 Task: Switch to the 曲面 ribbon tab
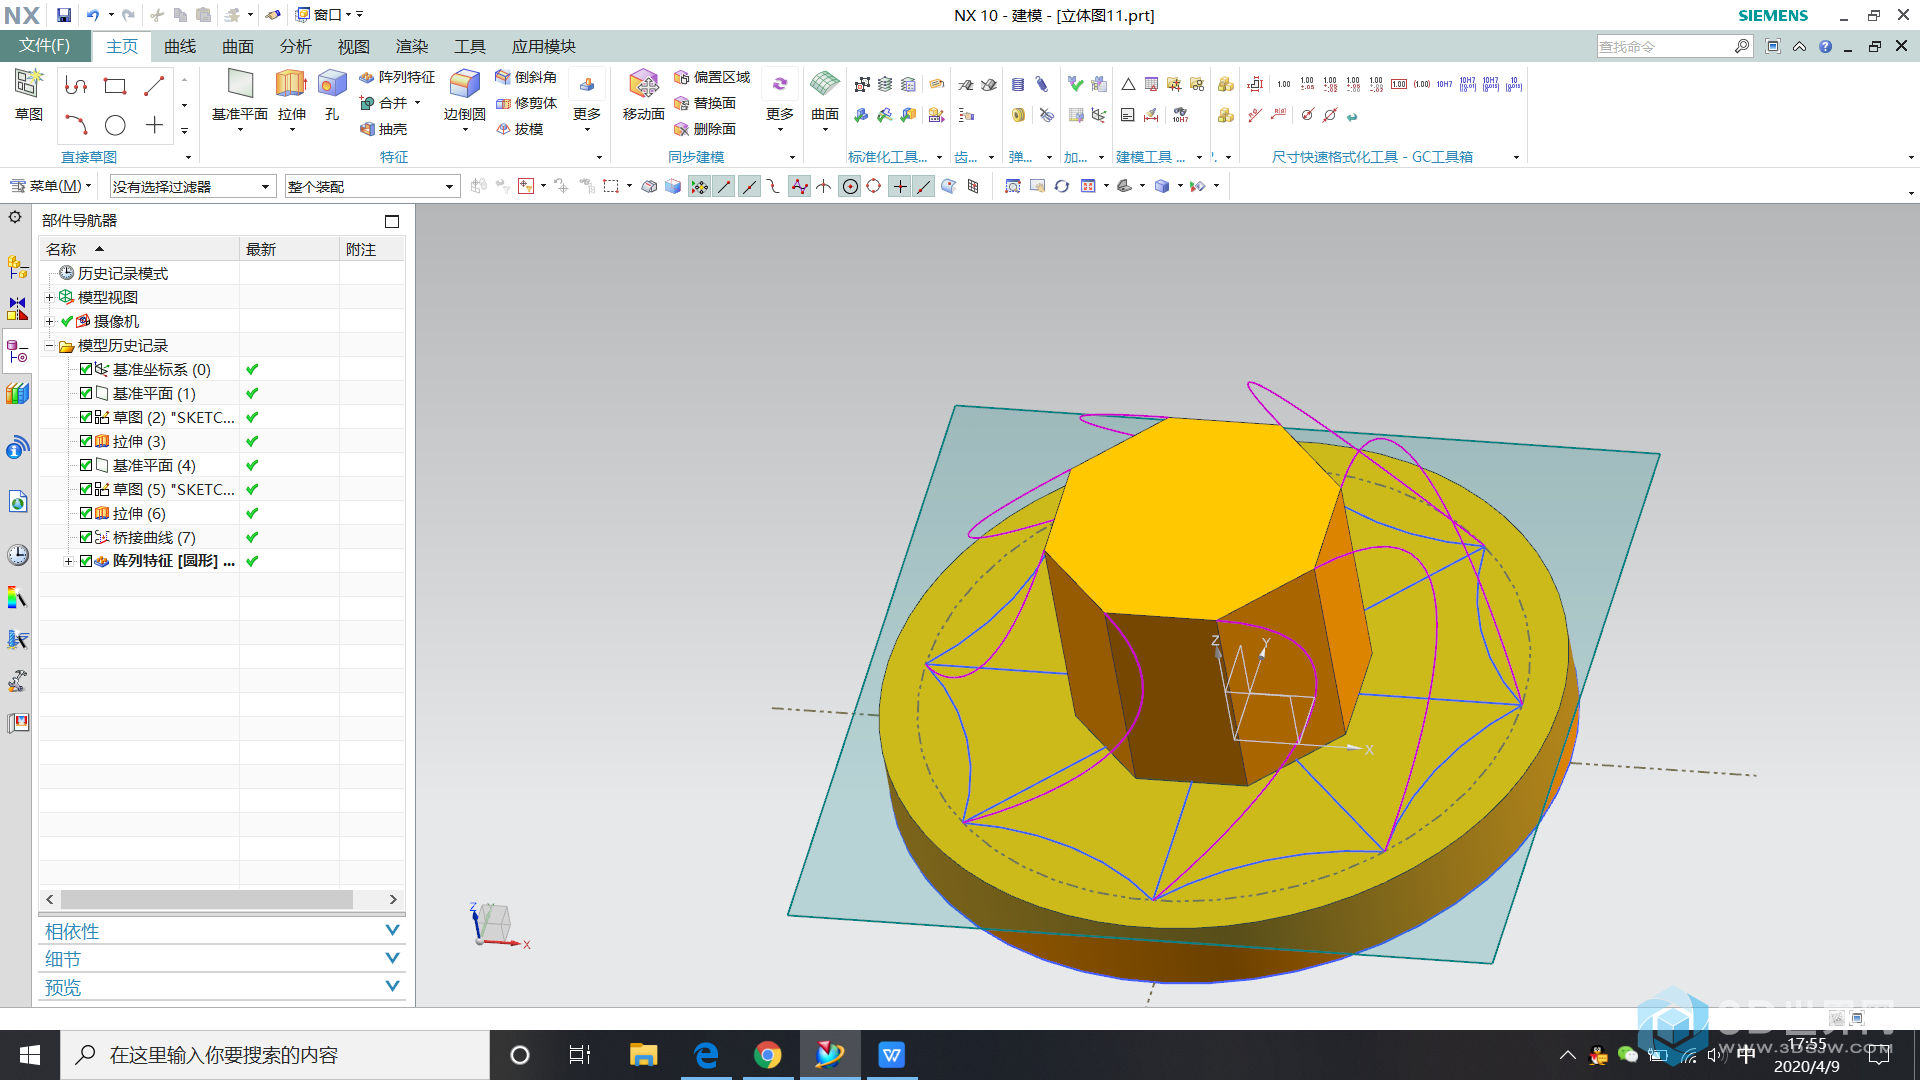pos(238,46)
